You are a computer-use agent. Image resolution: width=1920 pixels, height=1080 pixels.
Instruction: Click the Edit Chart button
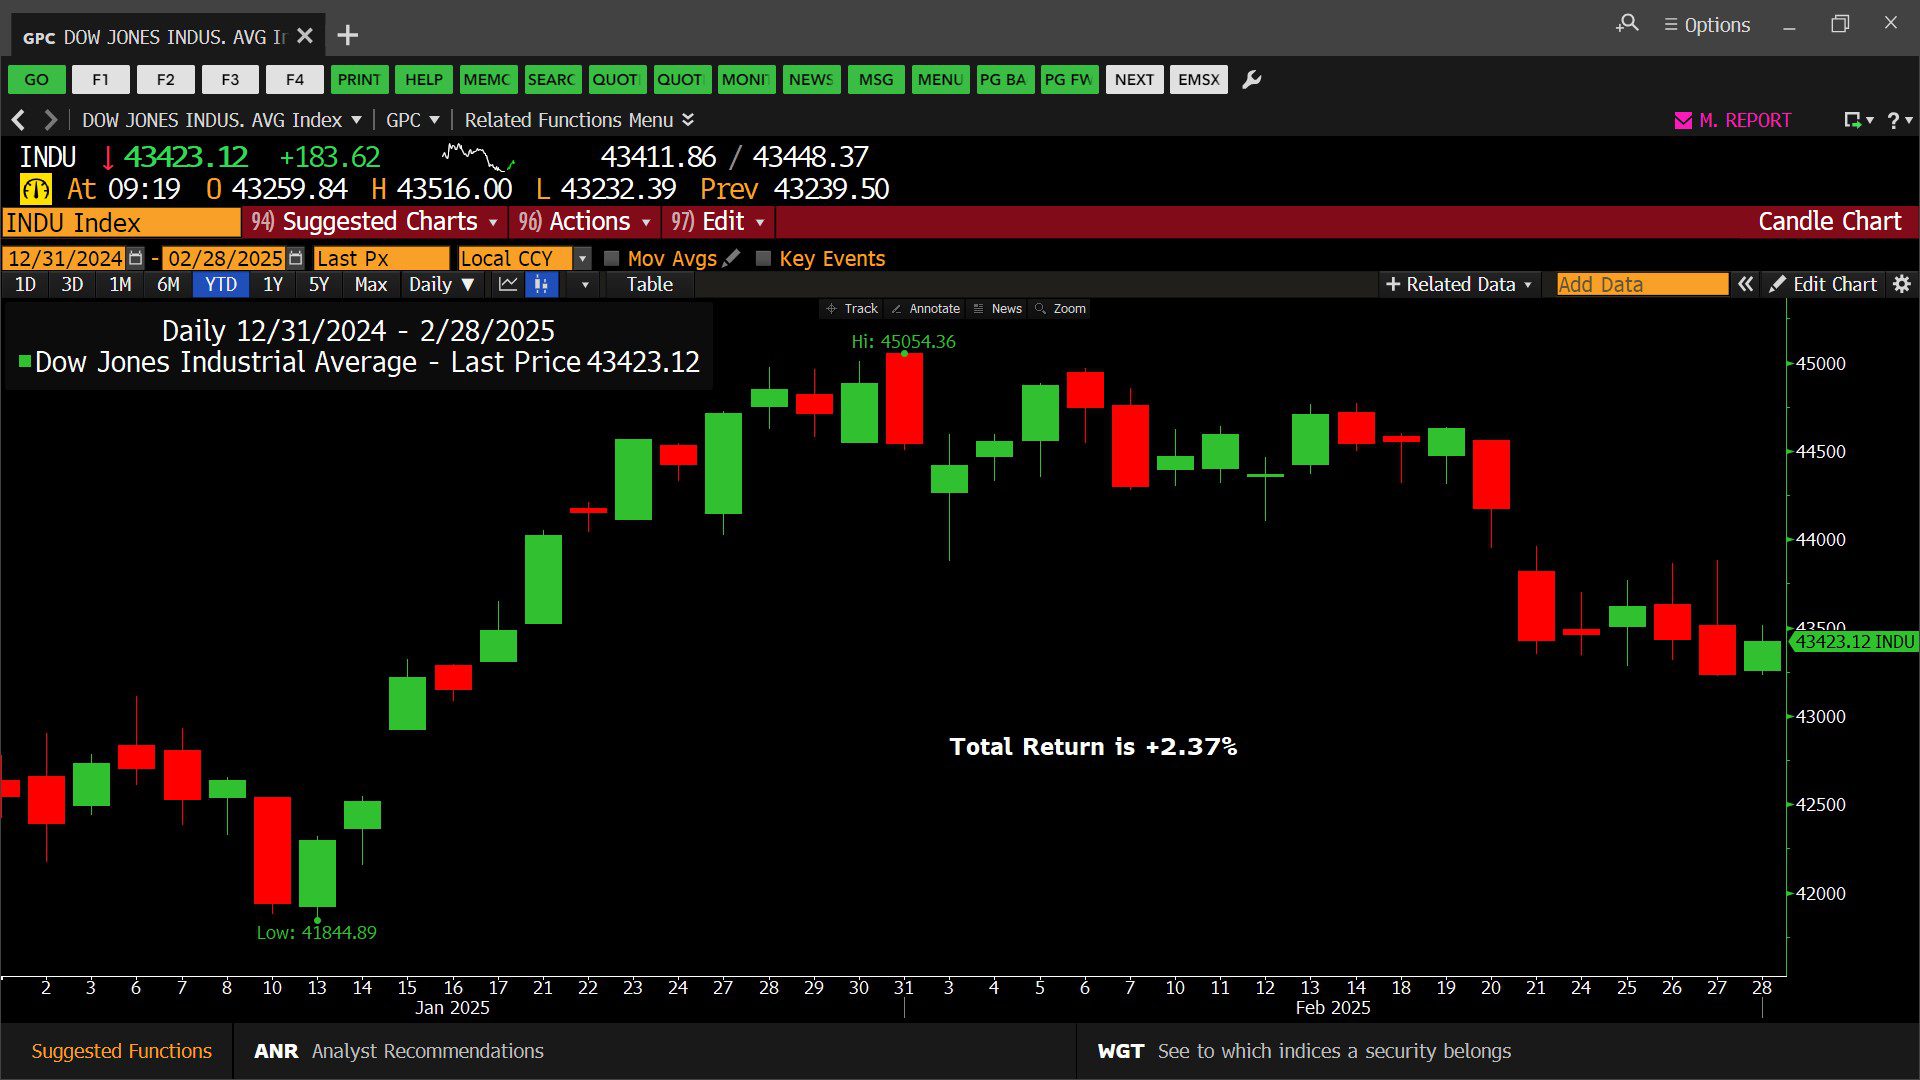[1823, 285]
